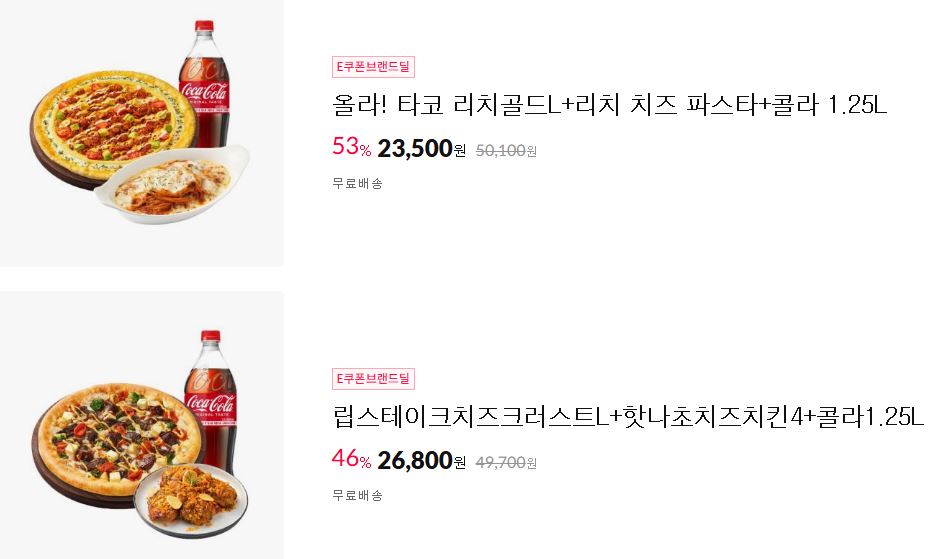The image size is (946, 559).
Task: Select the E쿠폰브랜드딜 badge on the taco pizza deal
Action: click(x=373, y=67)
